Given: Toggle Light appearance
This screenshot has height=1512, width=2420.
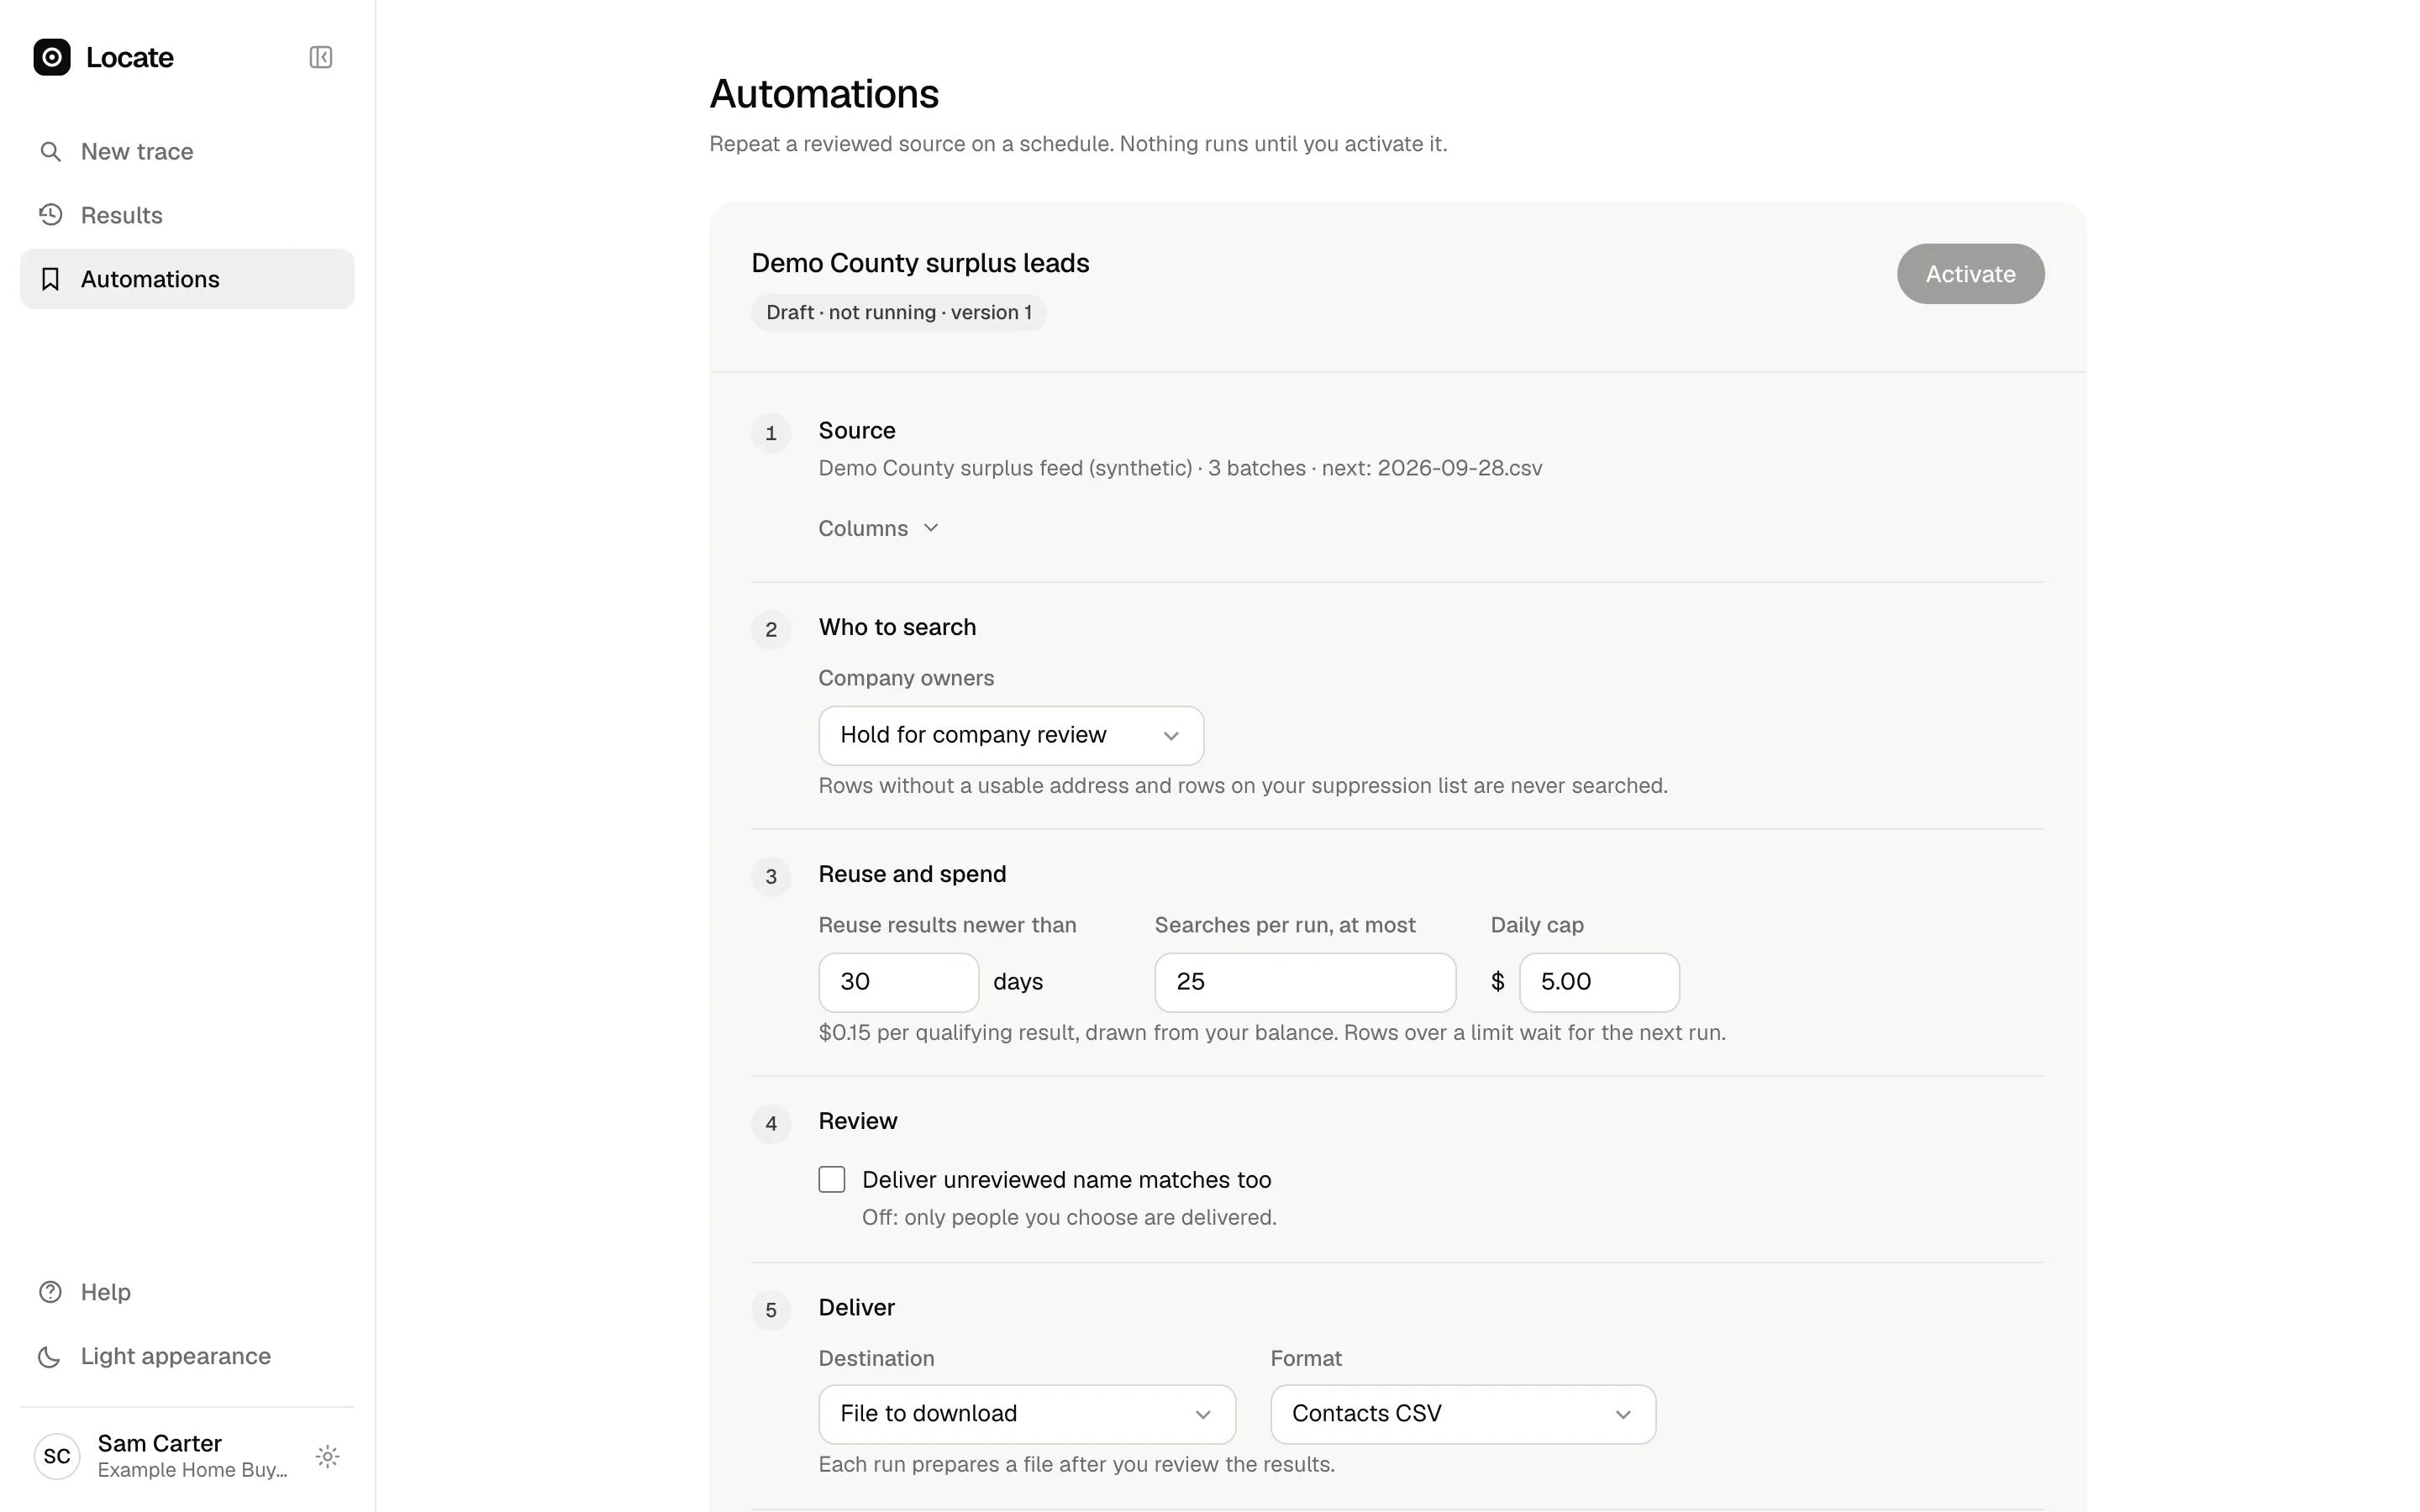Looking at the screenshot, I should coord(187,1356).
